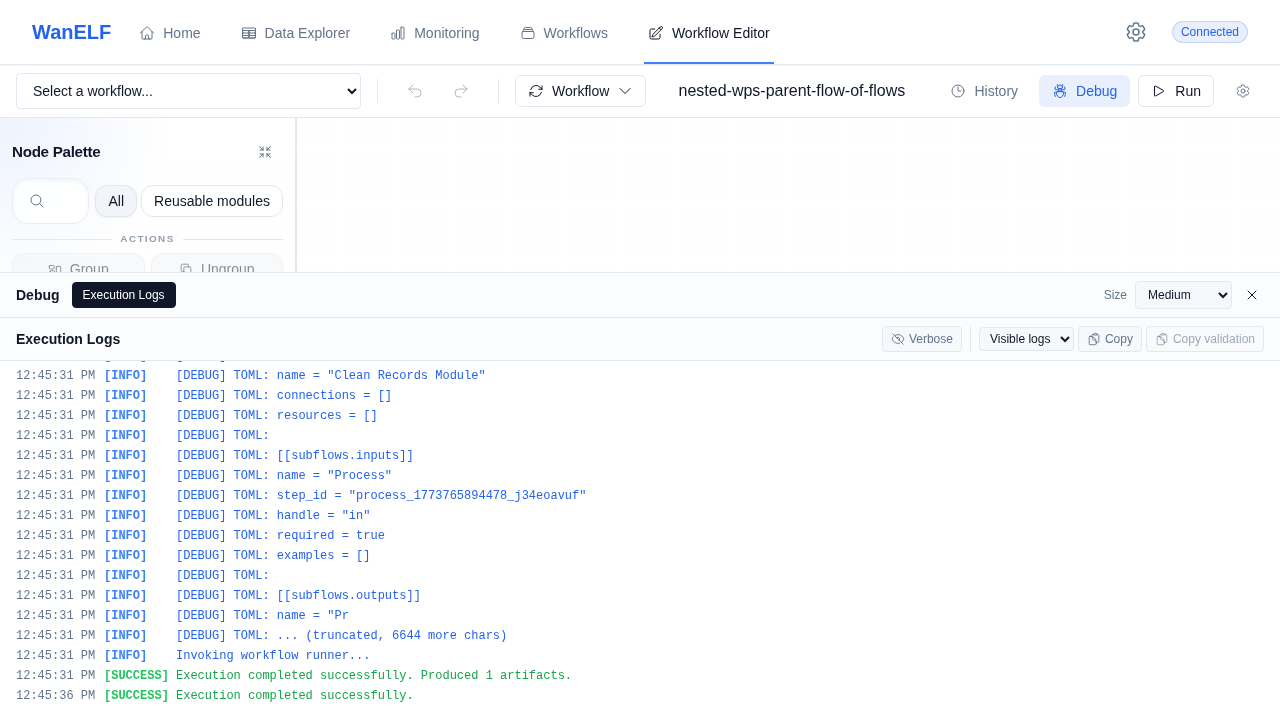Click the Connected status badge

[x=1210, y=32]
